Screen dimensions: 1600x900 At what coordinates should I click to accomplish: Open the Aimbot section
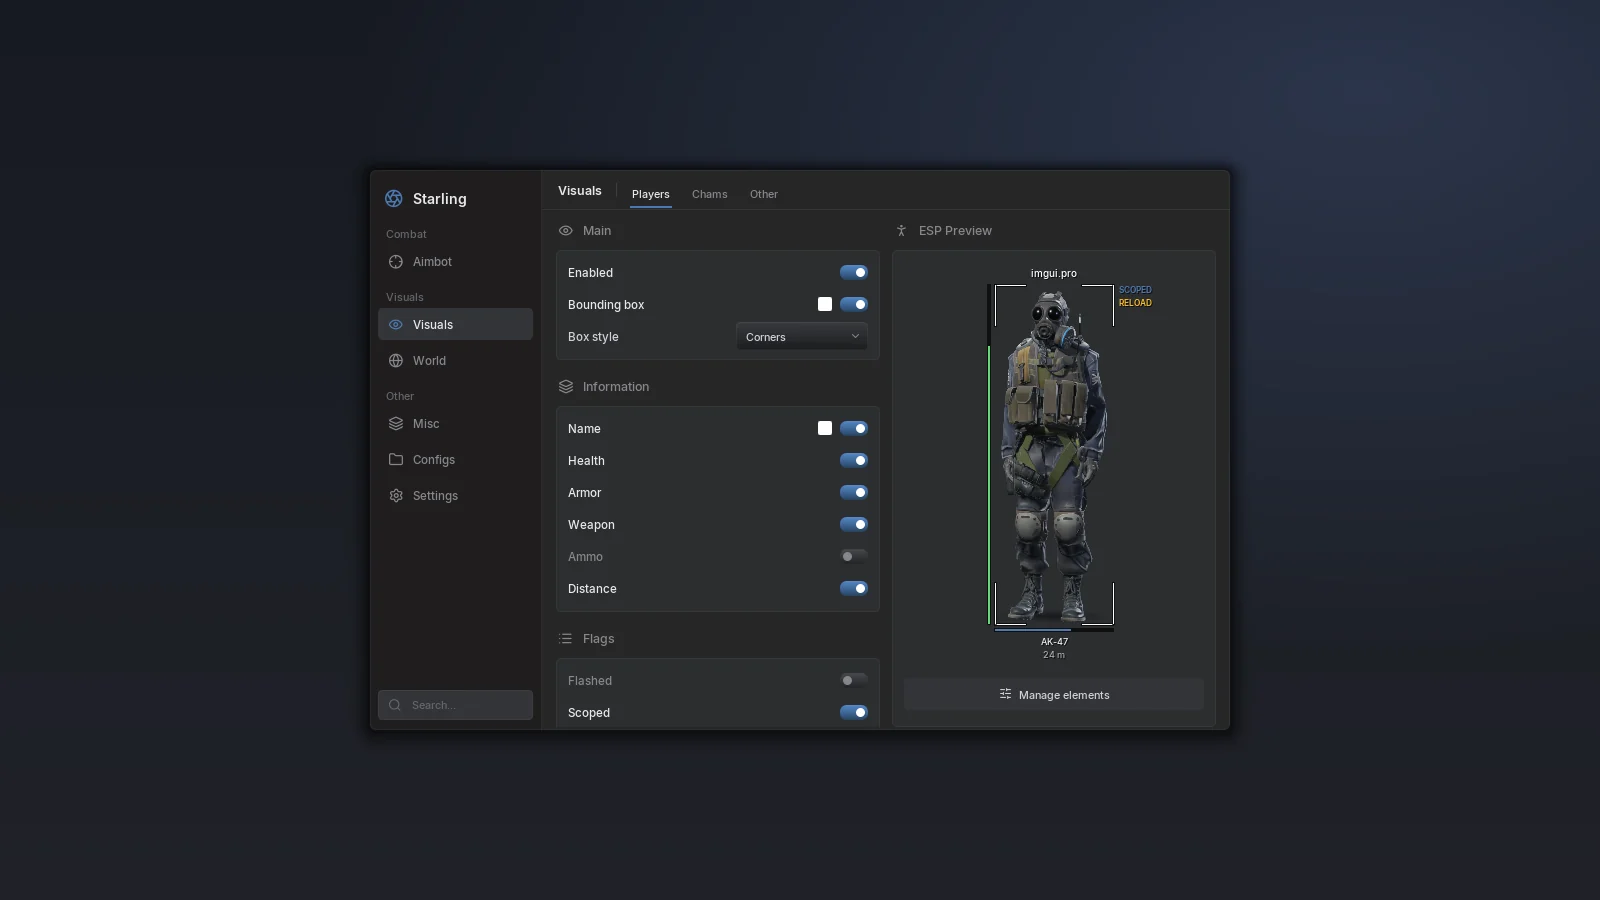[455, 262]
